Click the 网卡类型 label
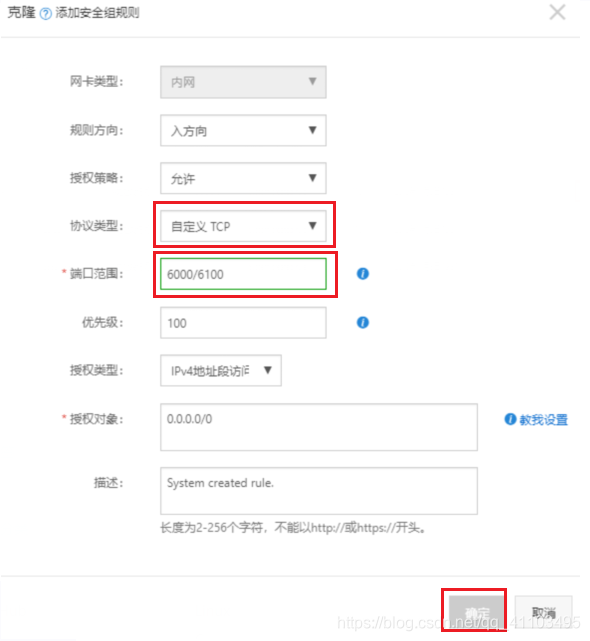 pyautogui.click(x=96, y=81)
